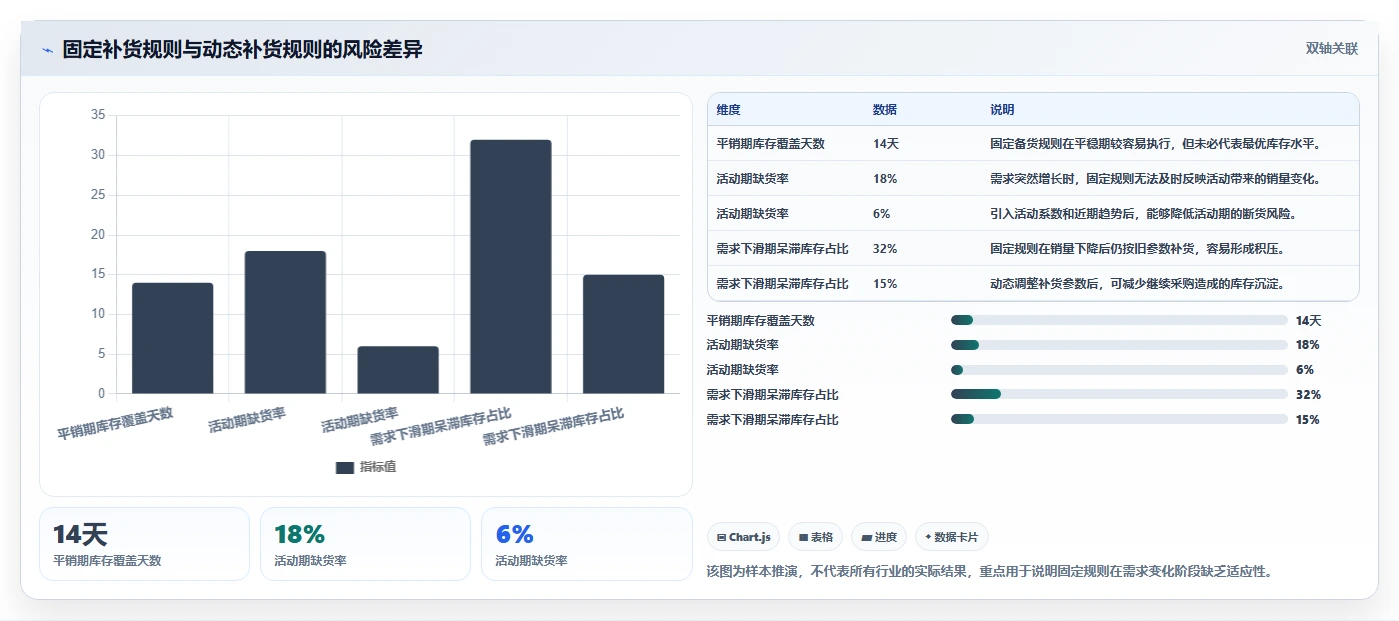Select the tallest chart bar with value 32

[511, 267]
